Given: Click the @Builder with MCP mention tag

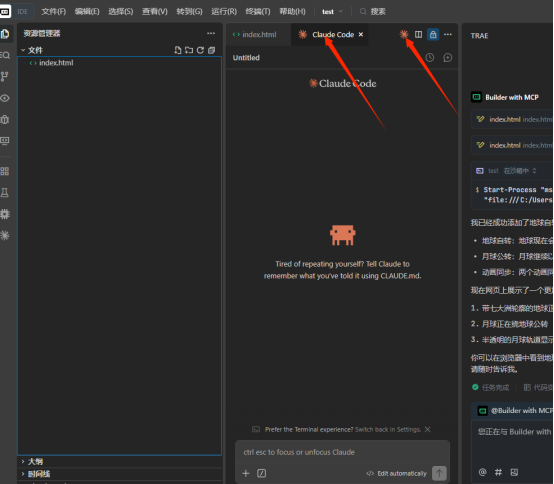Looking at the screenshot, I should coord(515,411).
